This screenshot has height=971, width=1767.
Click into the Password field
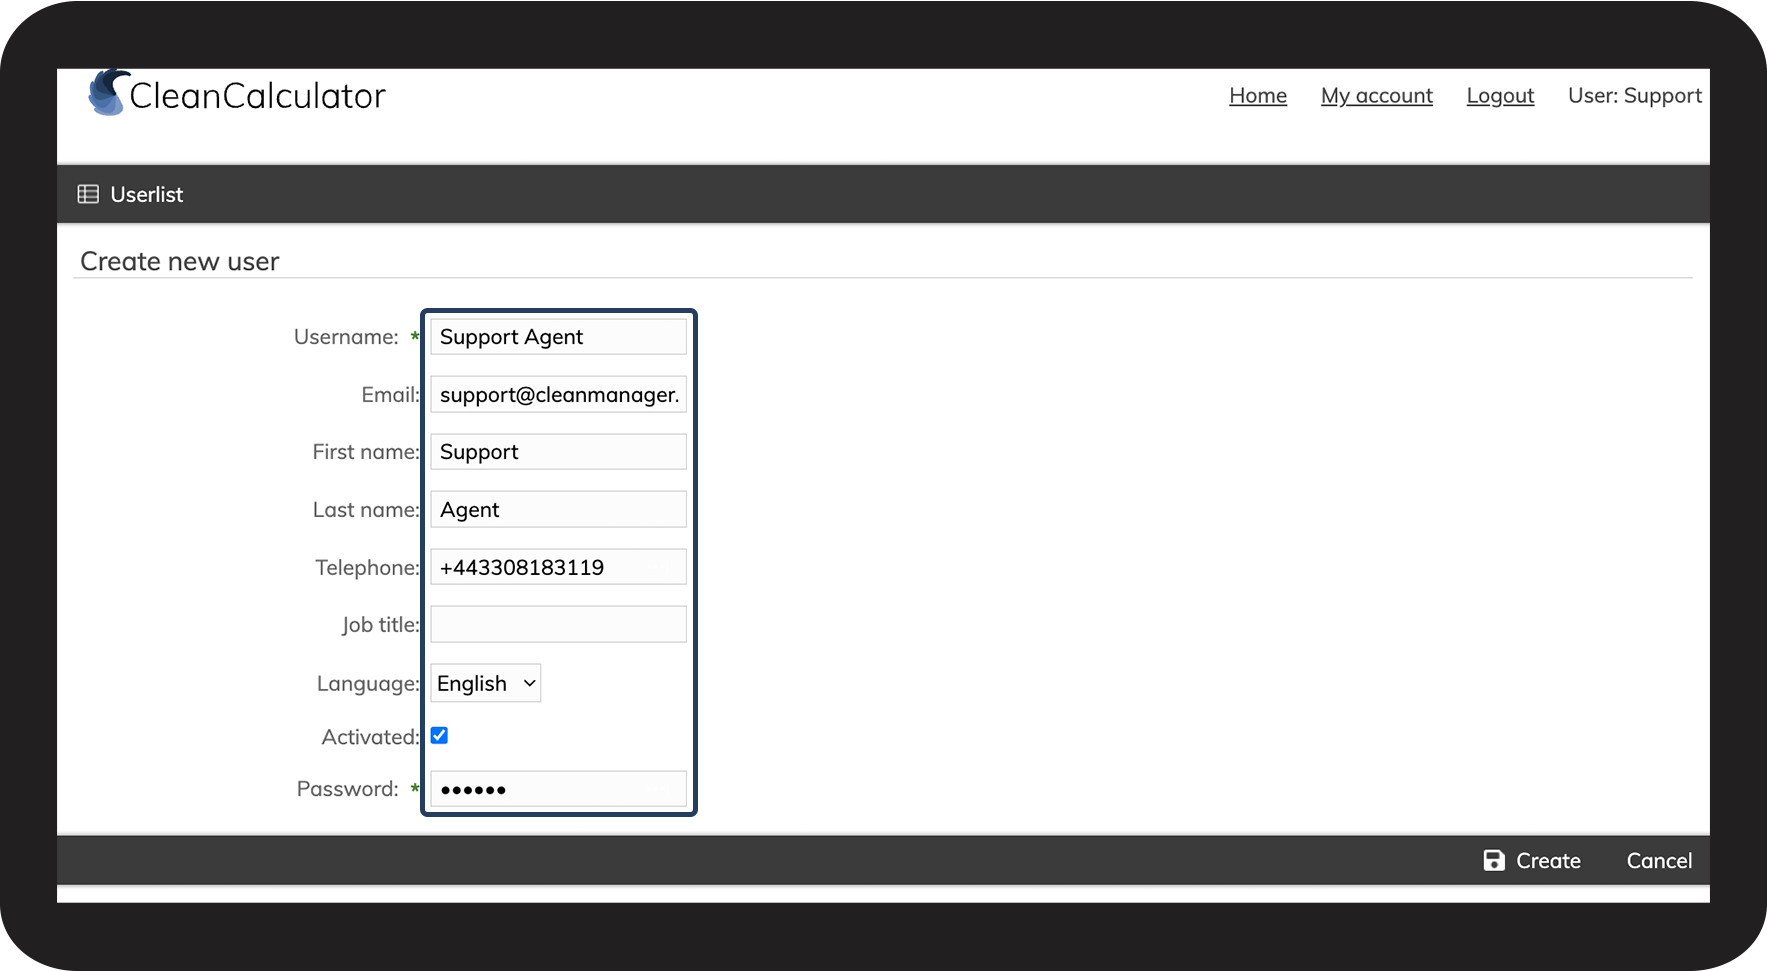click(x=558, y=789)
